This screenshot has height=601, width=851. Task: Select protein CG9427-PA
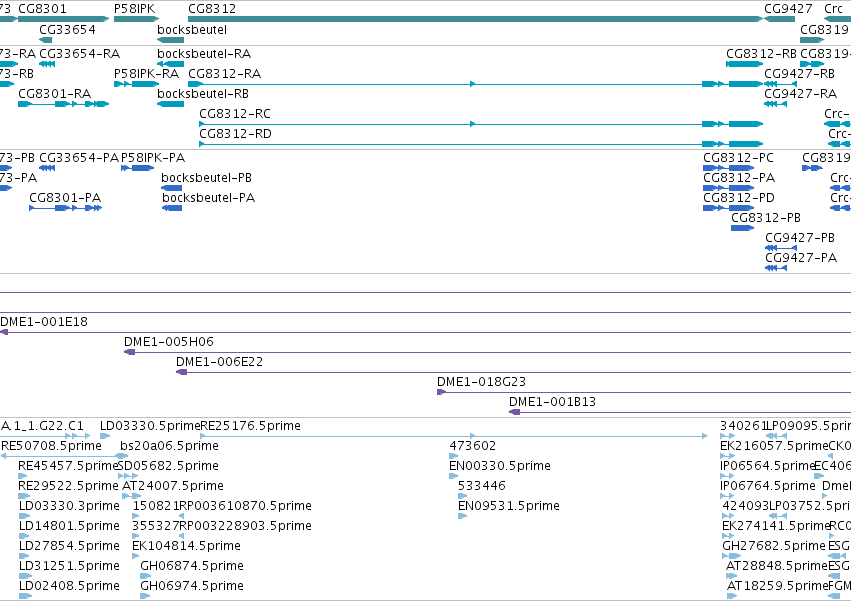[776, 268]
